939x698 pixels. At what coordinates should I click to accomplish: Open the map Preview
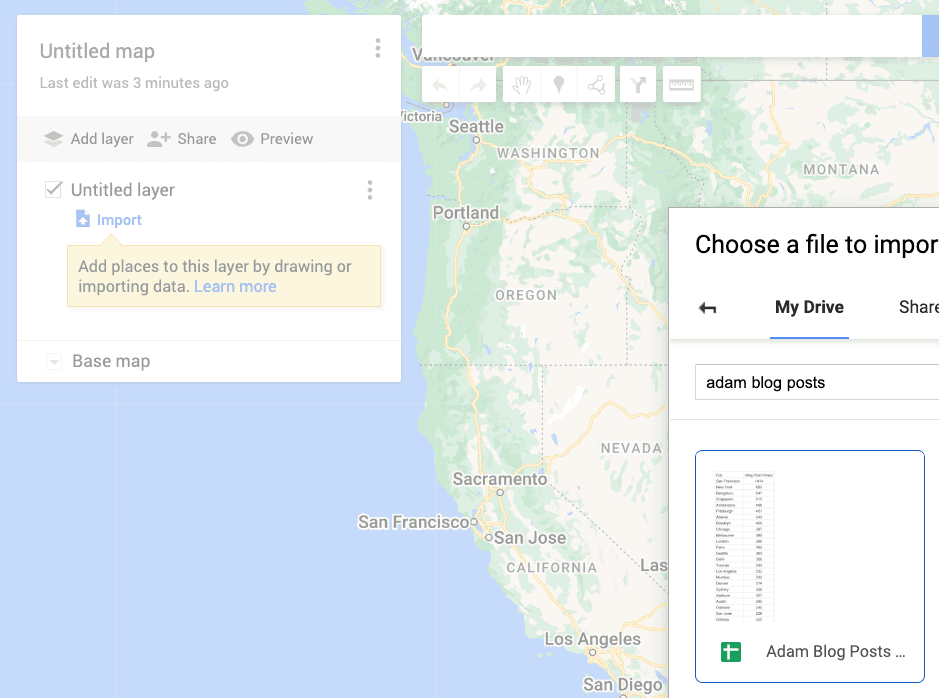272,139
